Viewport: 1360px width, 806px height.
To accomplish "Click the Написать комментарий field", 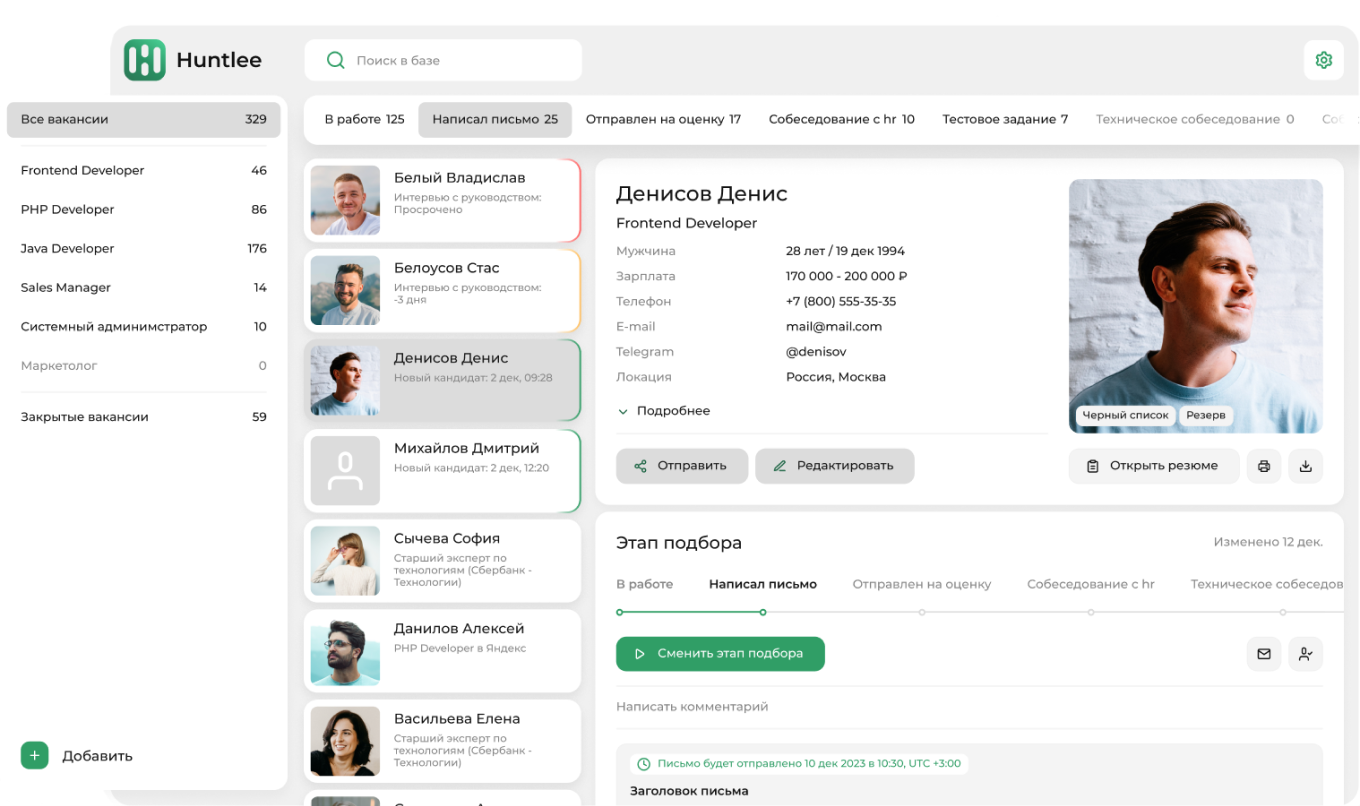I will pos(900,707).
